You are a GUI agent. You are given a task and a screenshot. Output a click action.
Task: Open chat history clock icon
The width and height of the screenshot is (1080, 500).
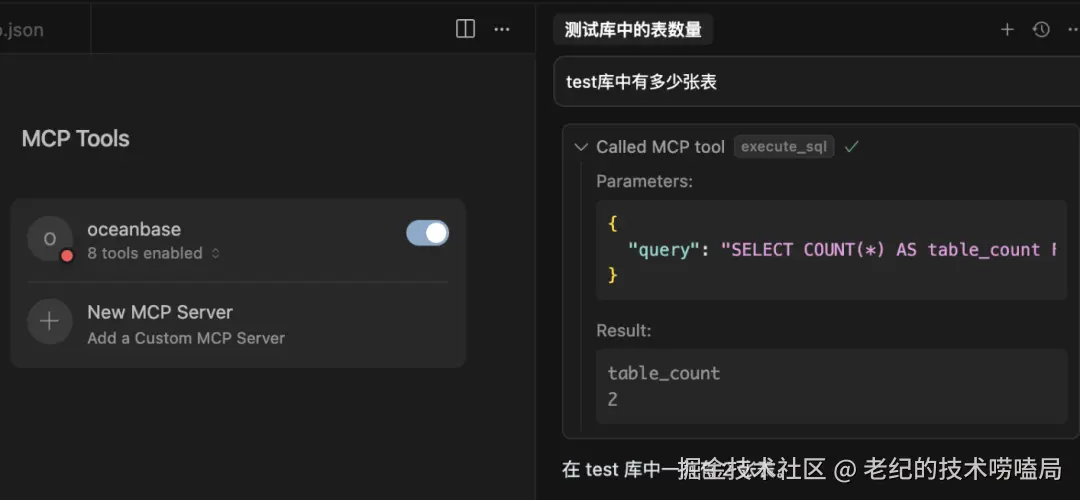tap(1041, 30)
